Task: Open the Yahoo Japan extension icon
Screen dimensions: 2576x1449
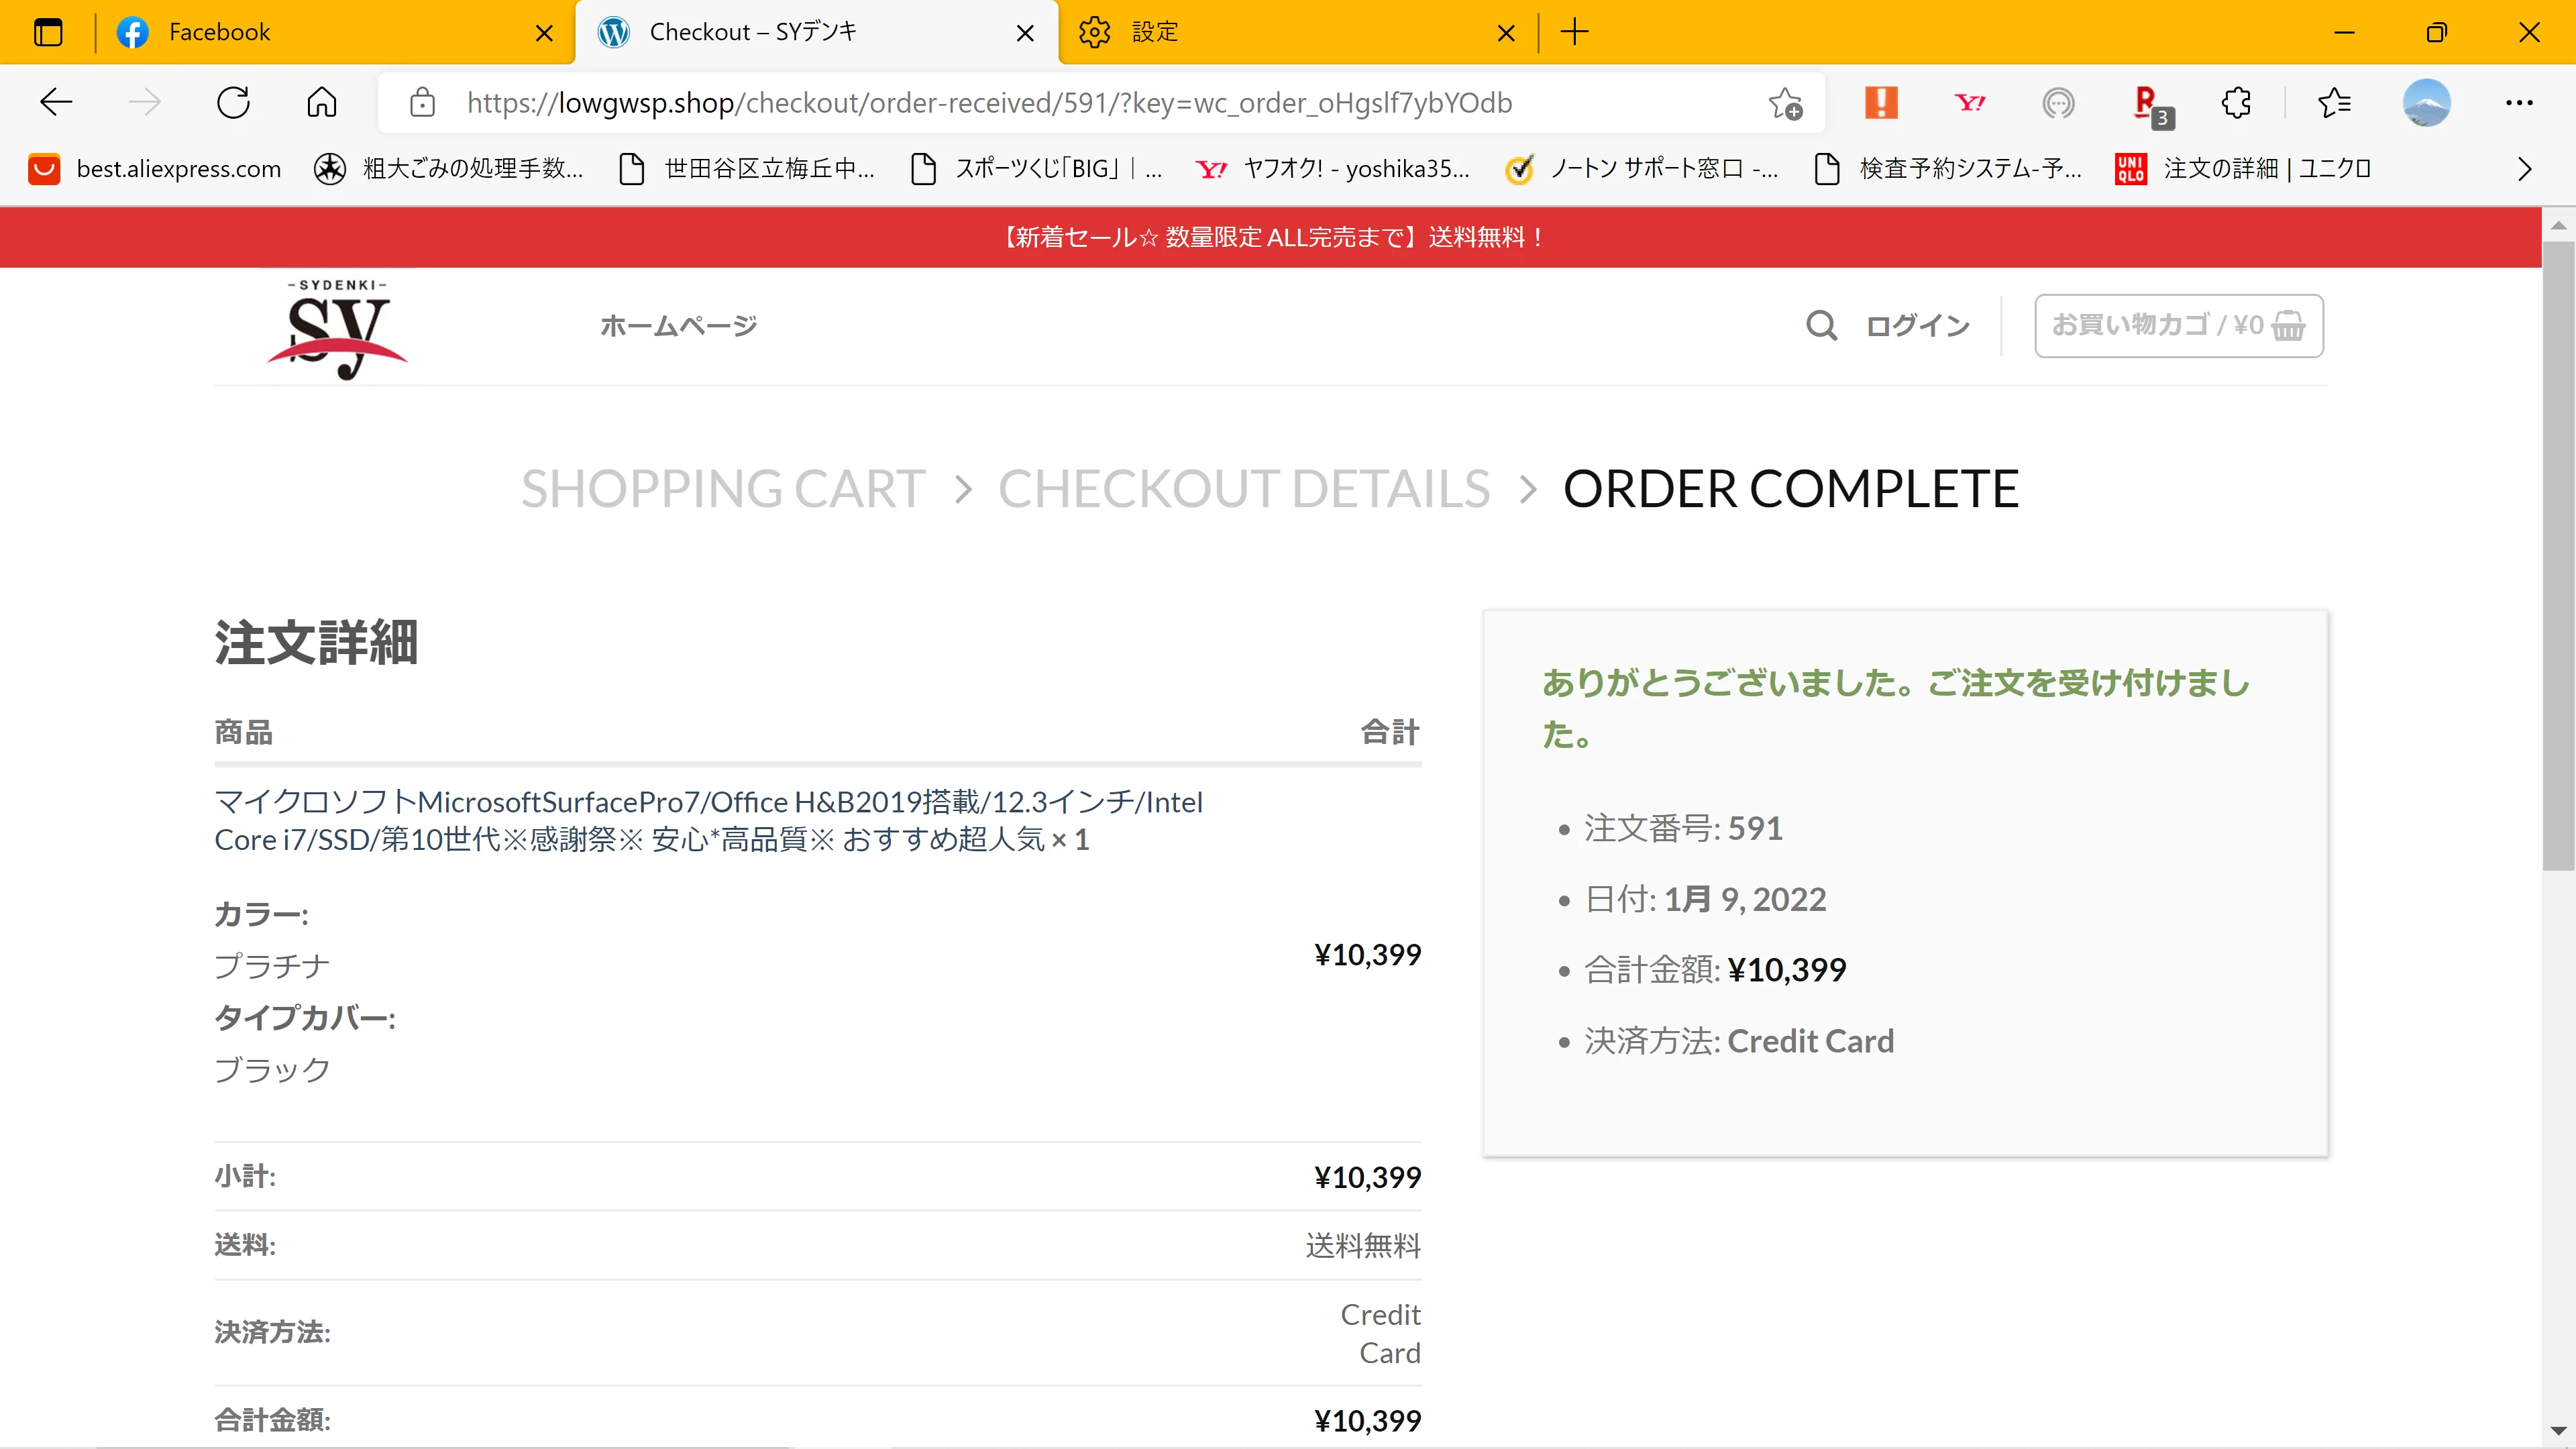Action: (x=1969, y=102)
